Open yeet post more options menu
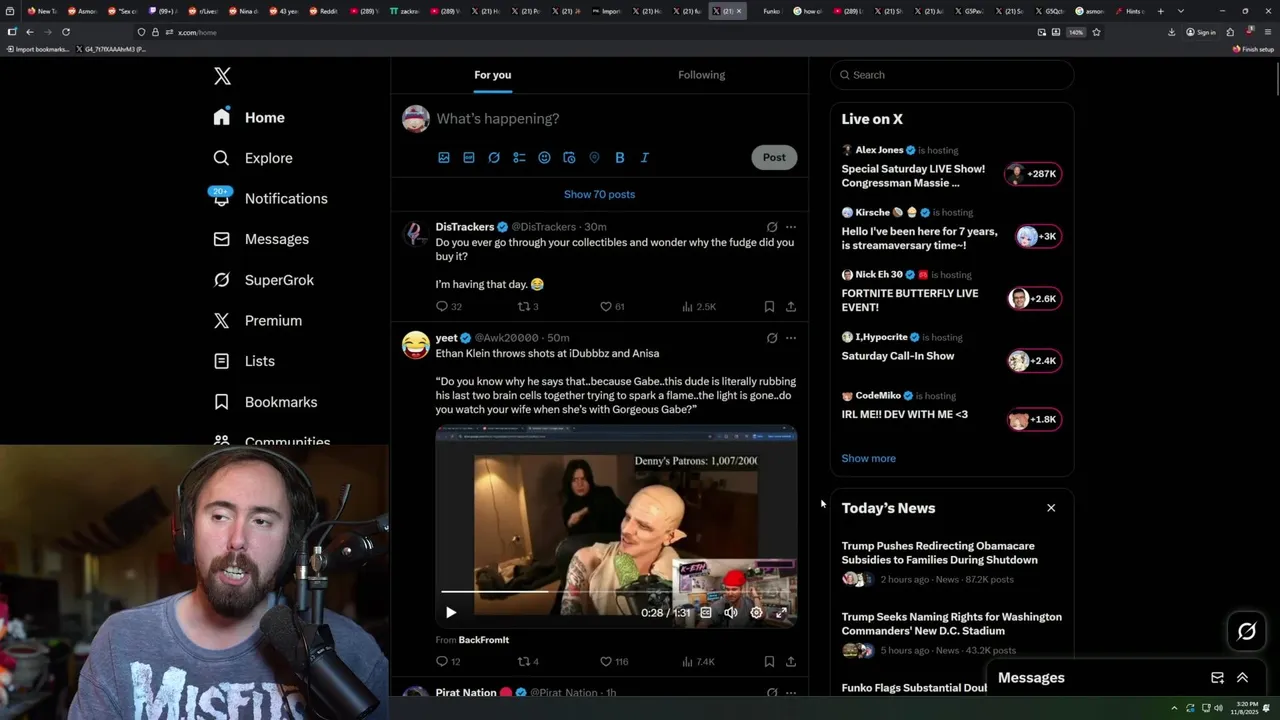 click(x=791, y=338)
